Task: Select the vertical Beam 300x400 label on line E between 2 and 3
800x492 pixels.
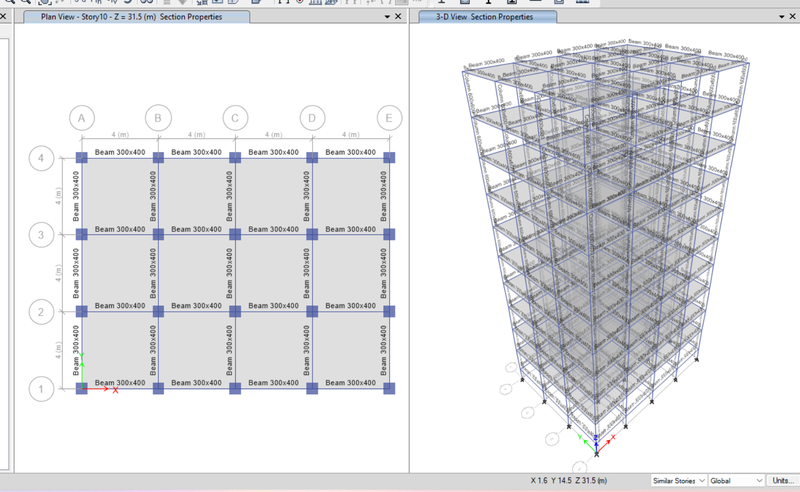Action: 384,273
